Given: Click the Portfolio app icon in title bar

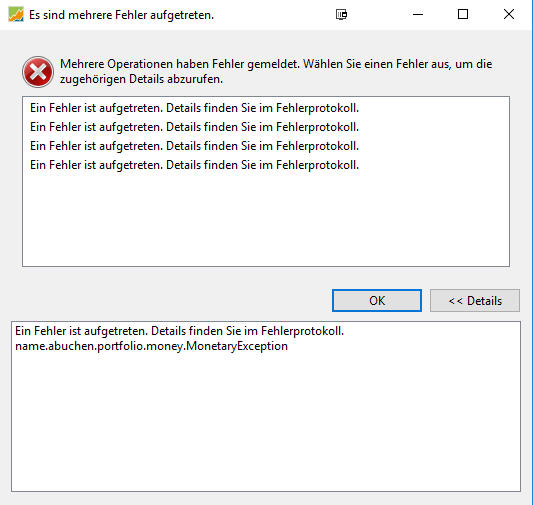Looking at the screenshot, I should point(16,15).
